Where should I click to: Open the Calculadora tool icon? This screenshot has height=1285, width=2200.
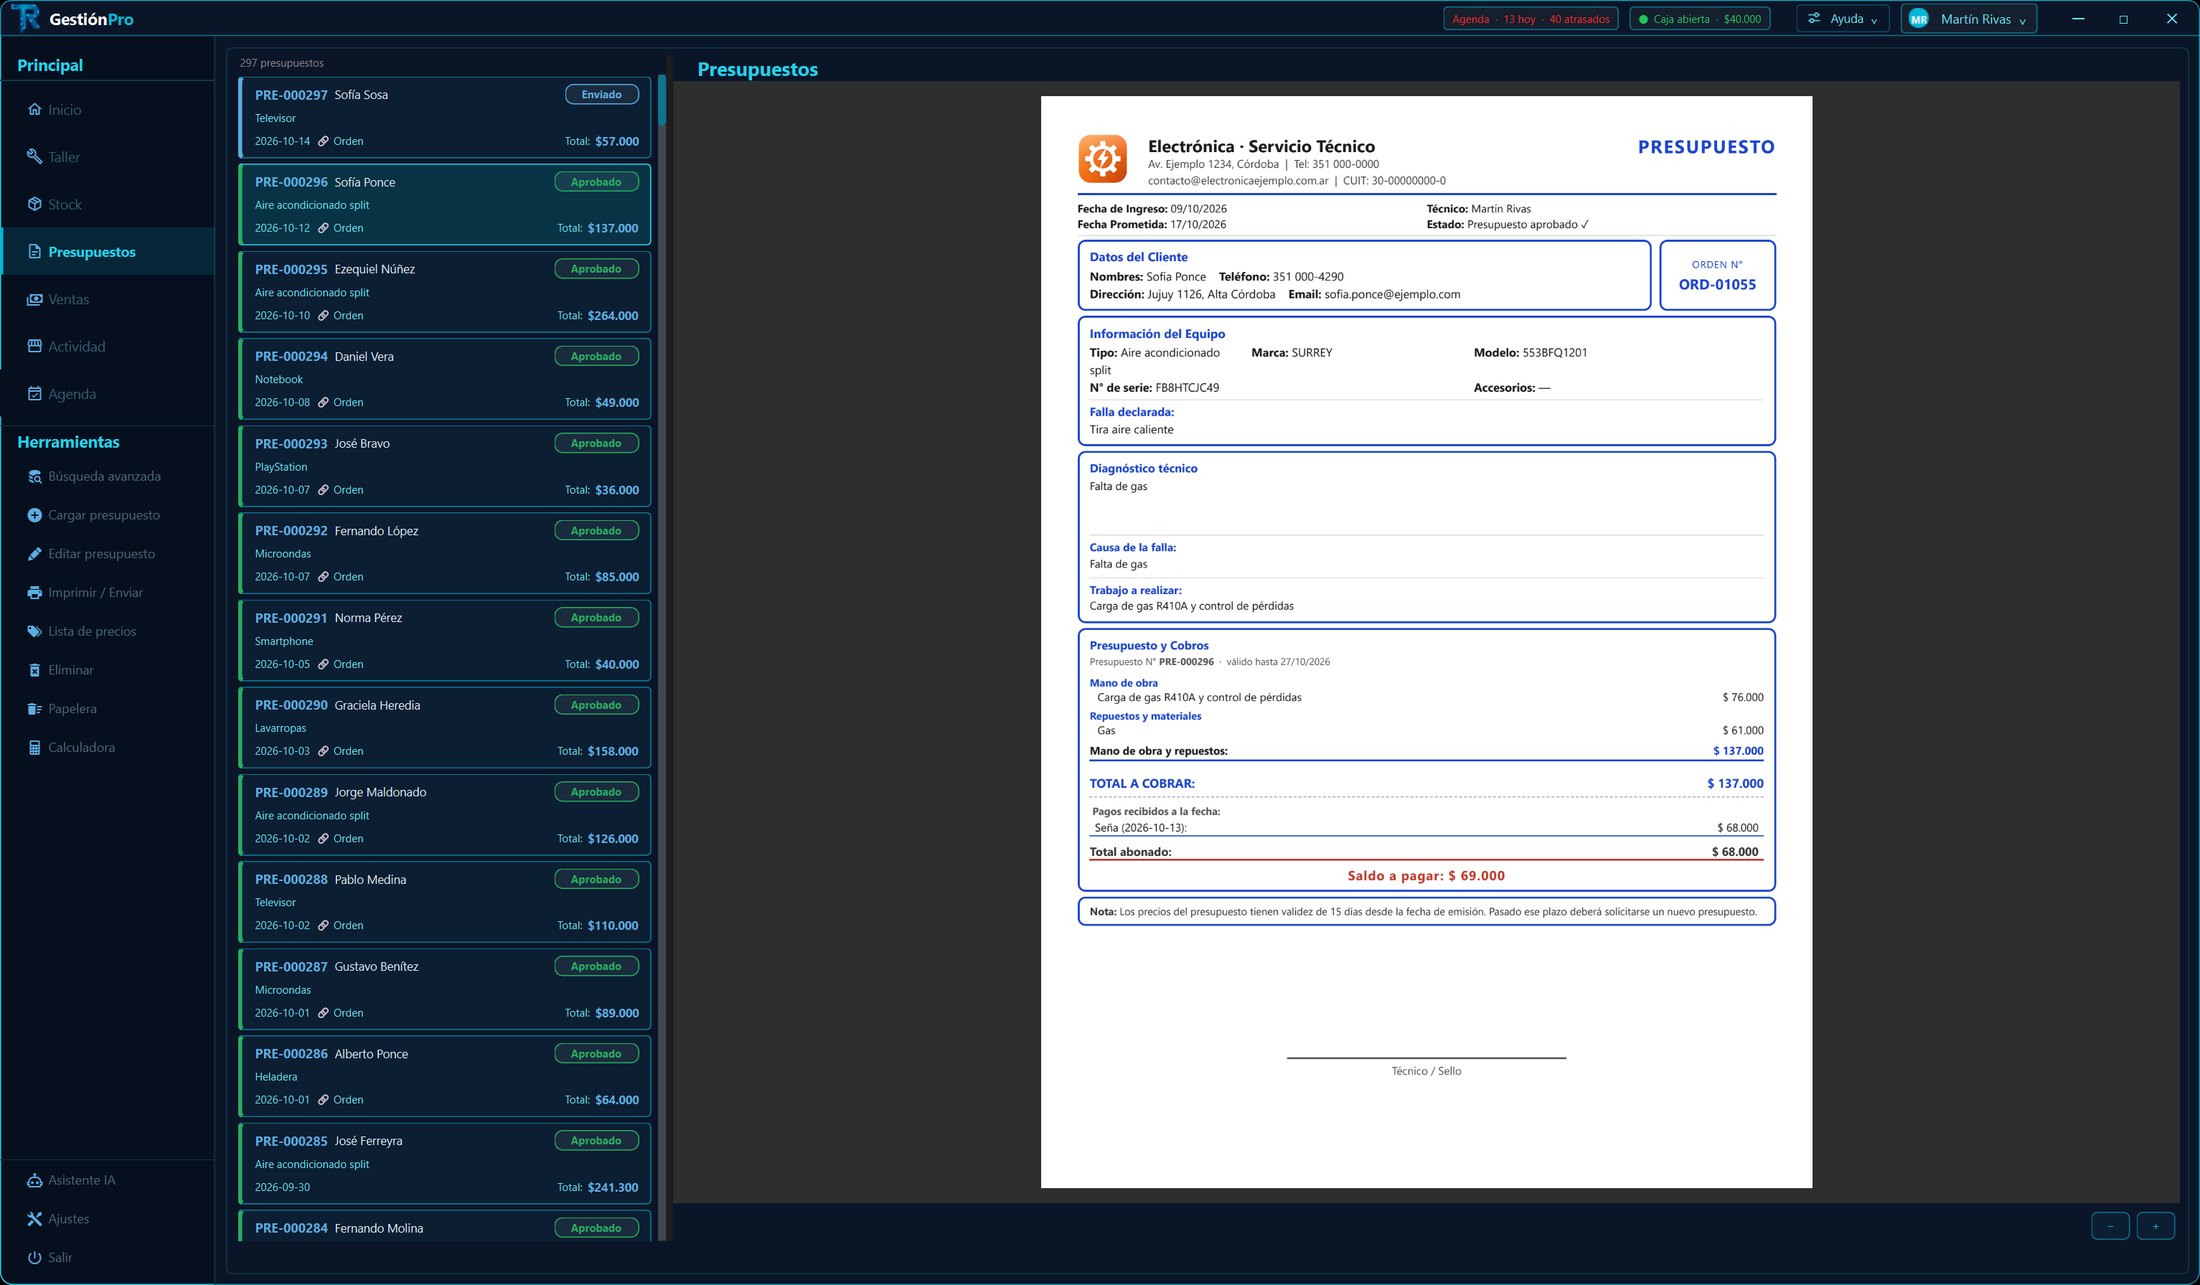34,747
